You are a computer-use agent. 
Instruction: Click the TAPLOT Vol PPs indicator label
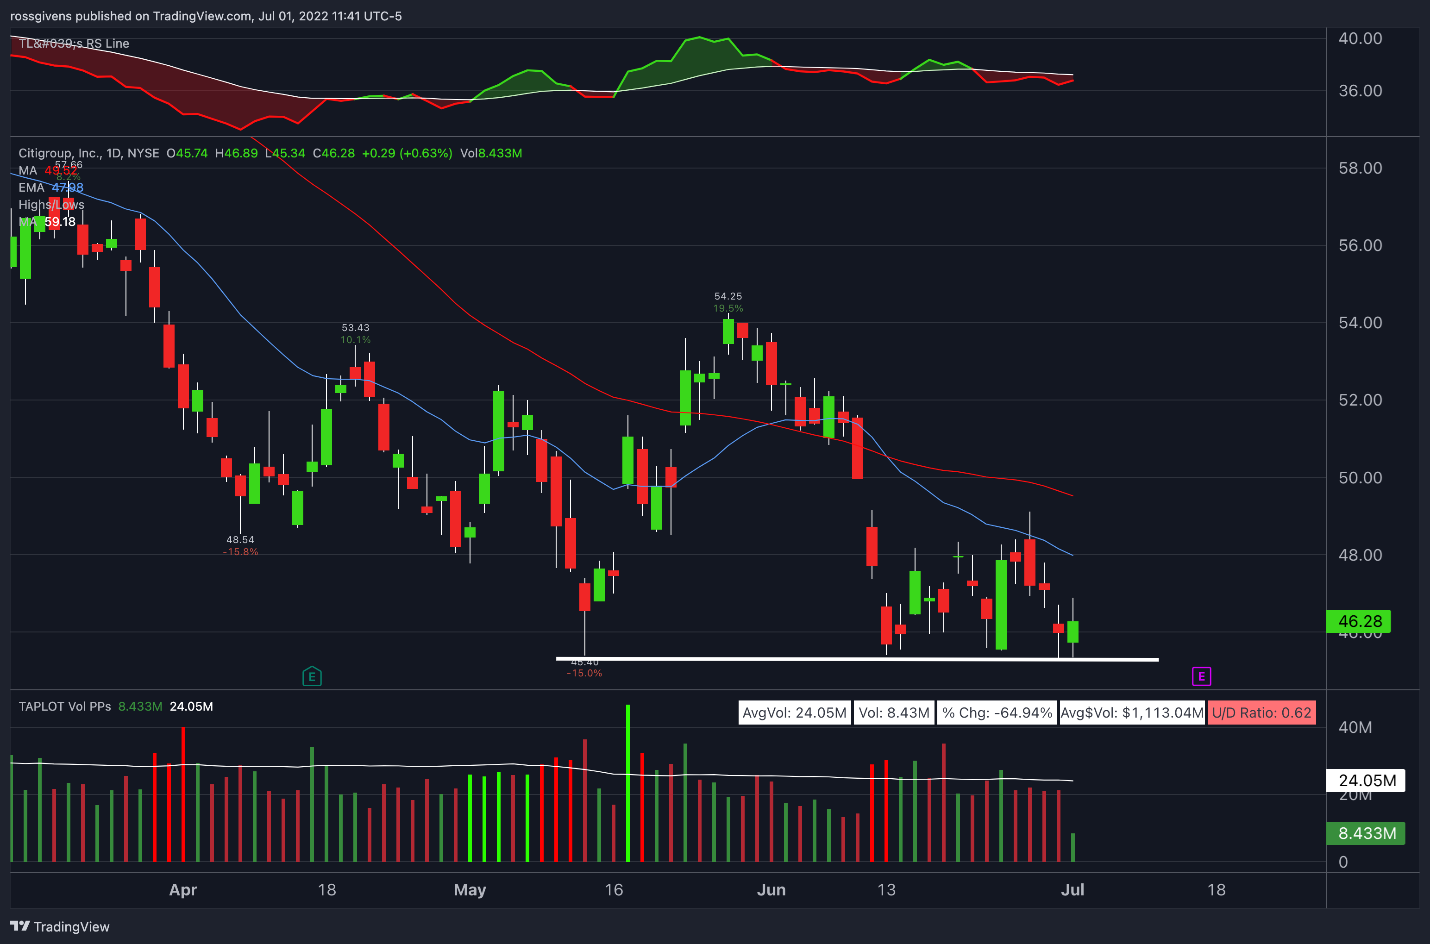pos(65,706)
